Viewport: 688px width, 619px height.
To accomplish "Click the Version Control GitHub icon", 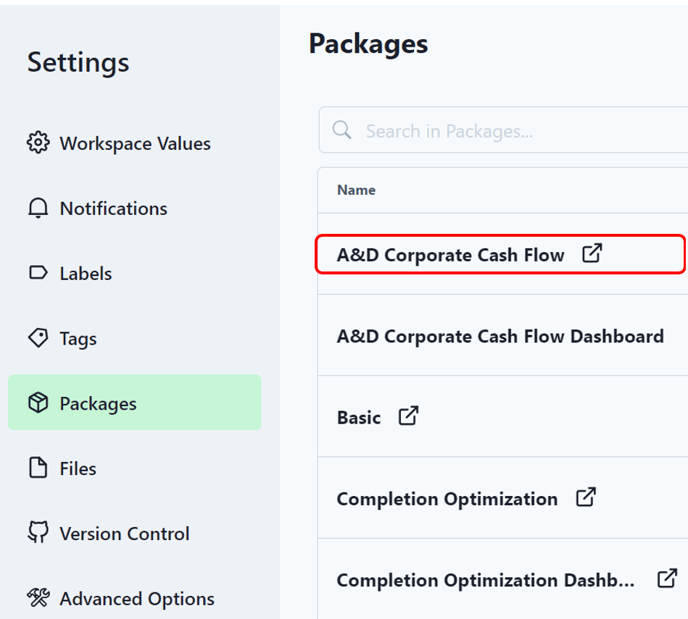I will tap(38, 532).
